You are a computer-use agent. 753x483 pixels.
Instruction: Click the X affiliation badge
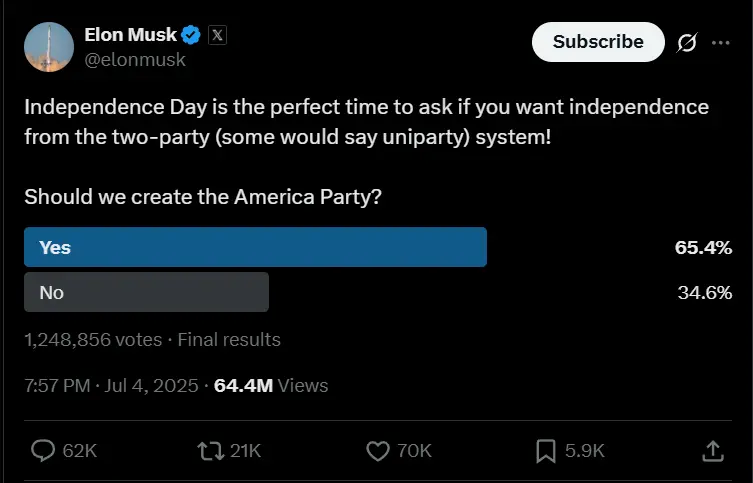pos(217,35)
